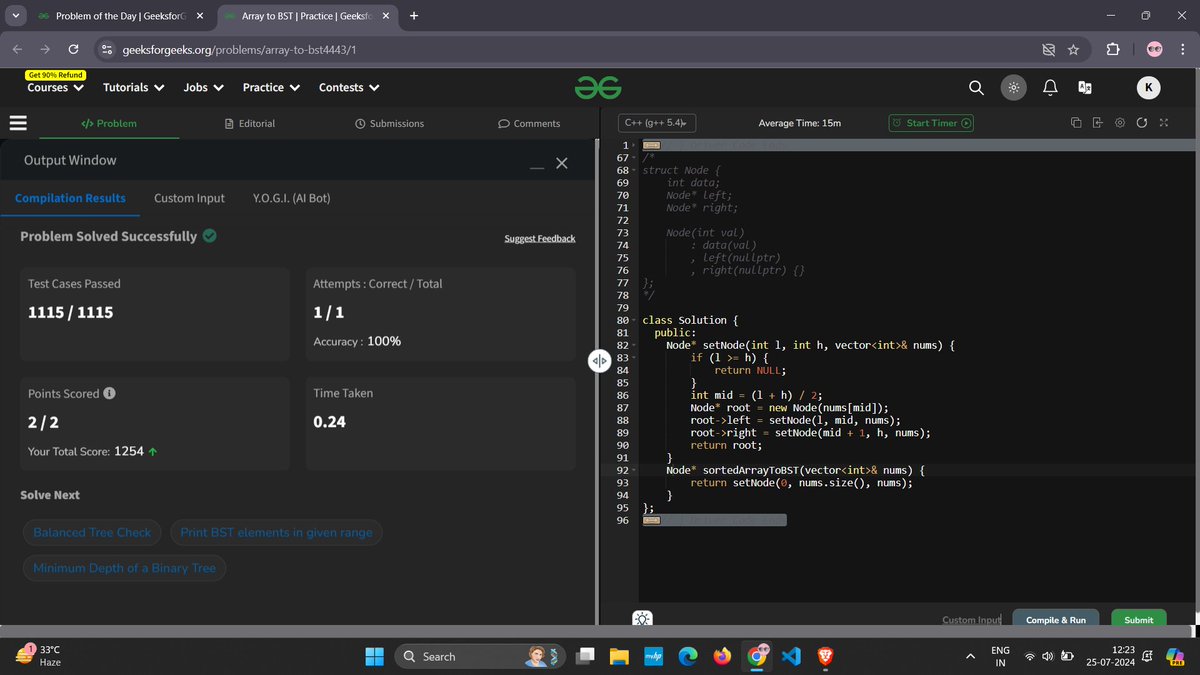Open Minimum Depth of a Binary Tree
Screen dimensions: 1200x675
coord(124,568)
